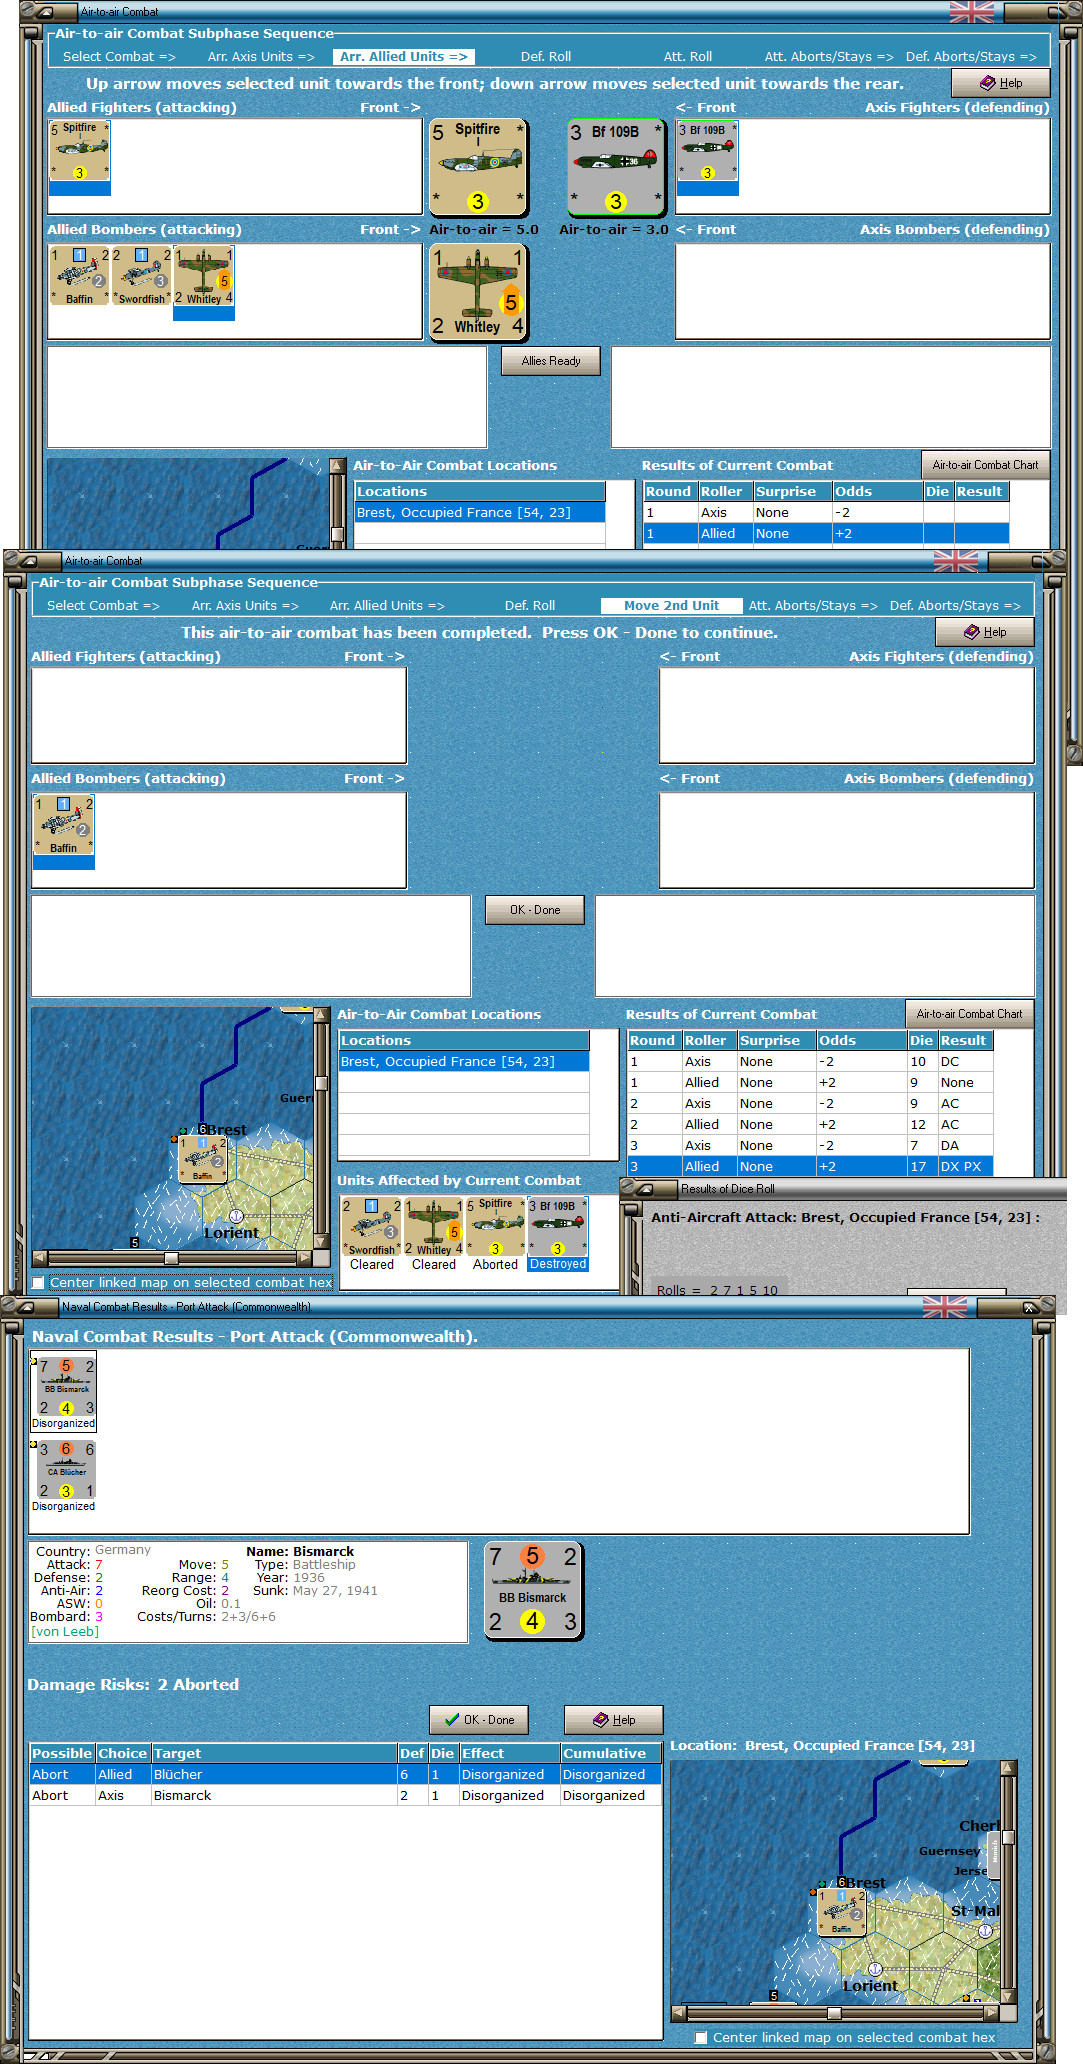Open Help in the second air combat window
The height and width of the screenshot is (2064, 1083).
click(x=985, y=632)
